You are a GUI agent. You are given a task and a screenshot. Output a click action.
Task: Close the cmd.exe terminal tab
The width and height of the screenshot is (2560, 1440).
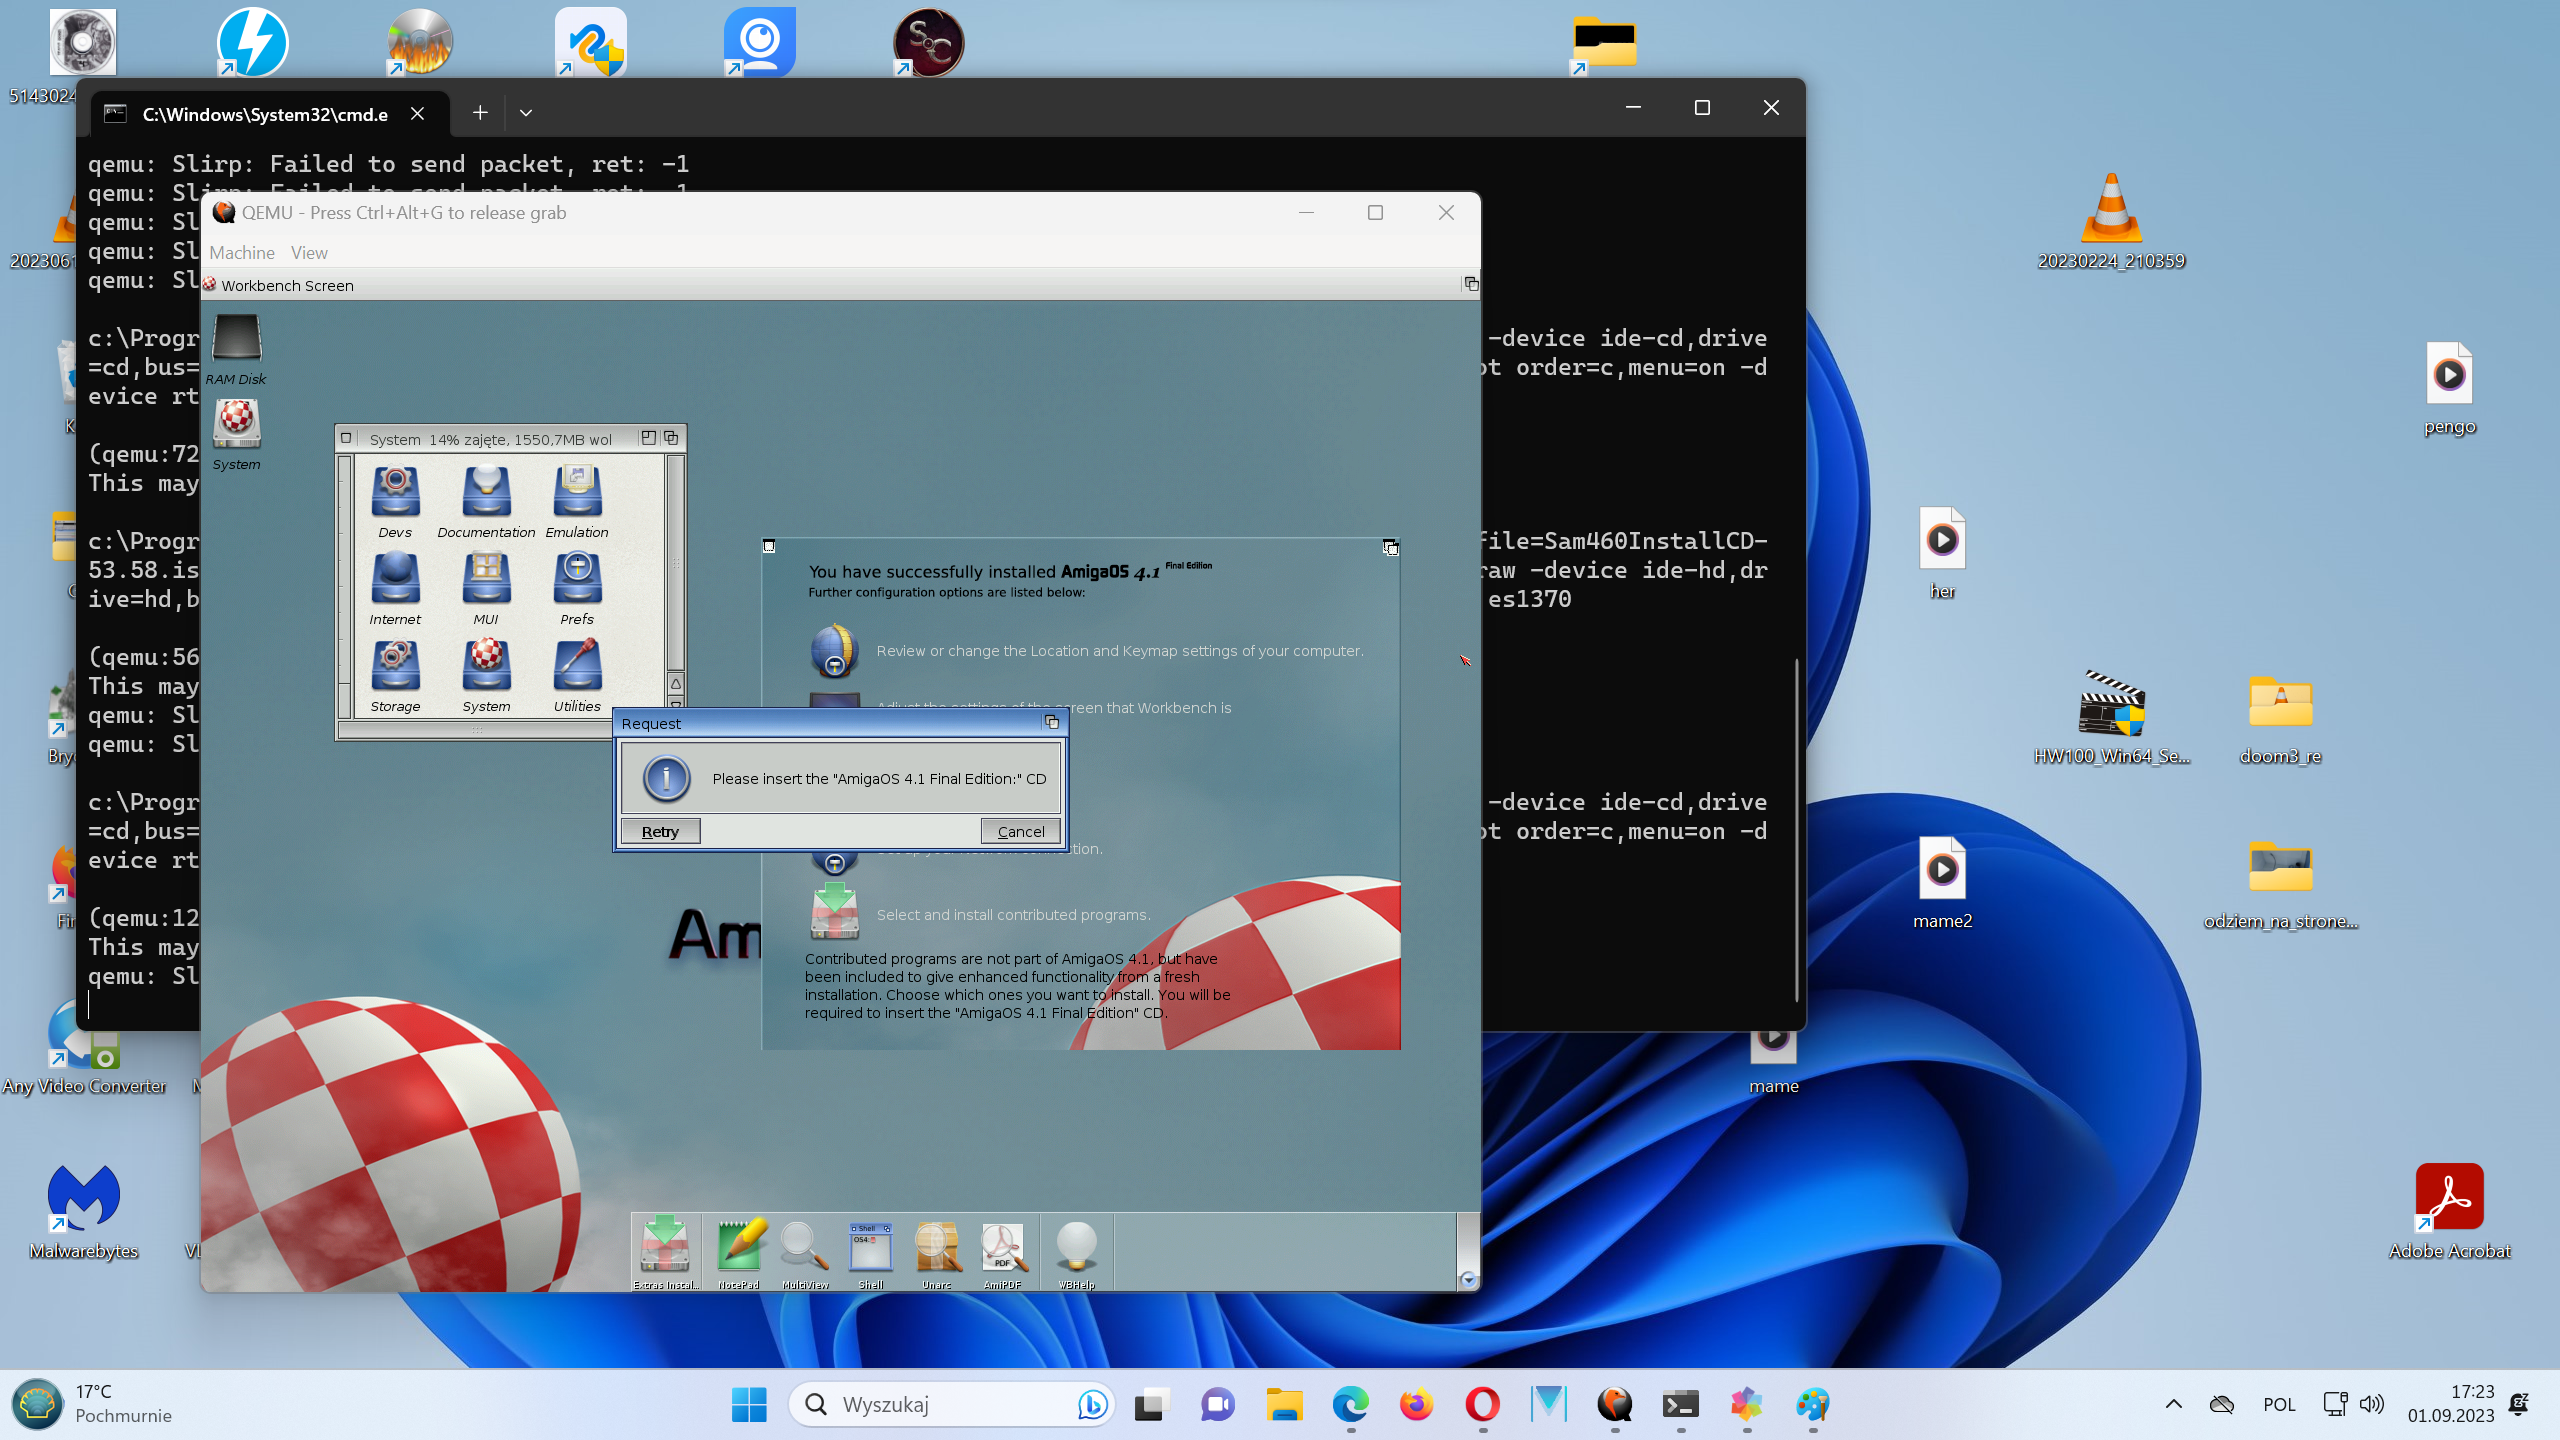pyautogui.click(x=418, y=114)
